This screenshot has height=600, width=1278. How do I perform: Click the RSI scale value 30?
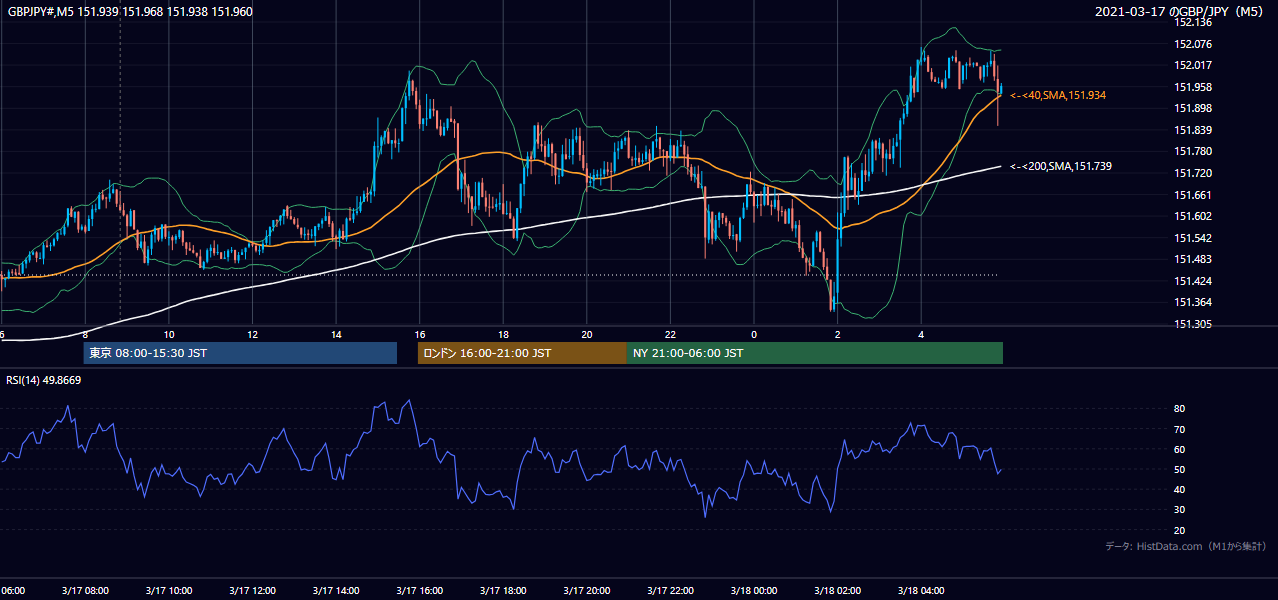coord(1180,509)
